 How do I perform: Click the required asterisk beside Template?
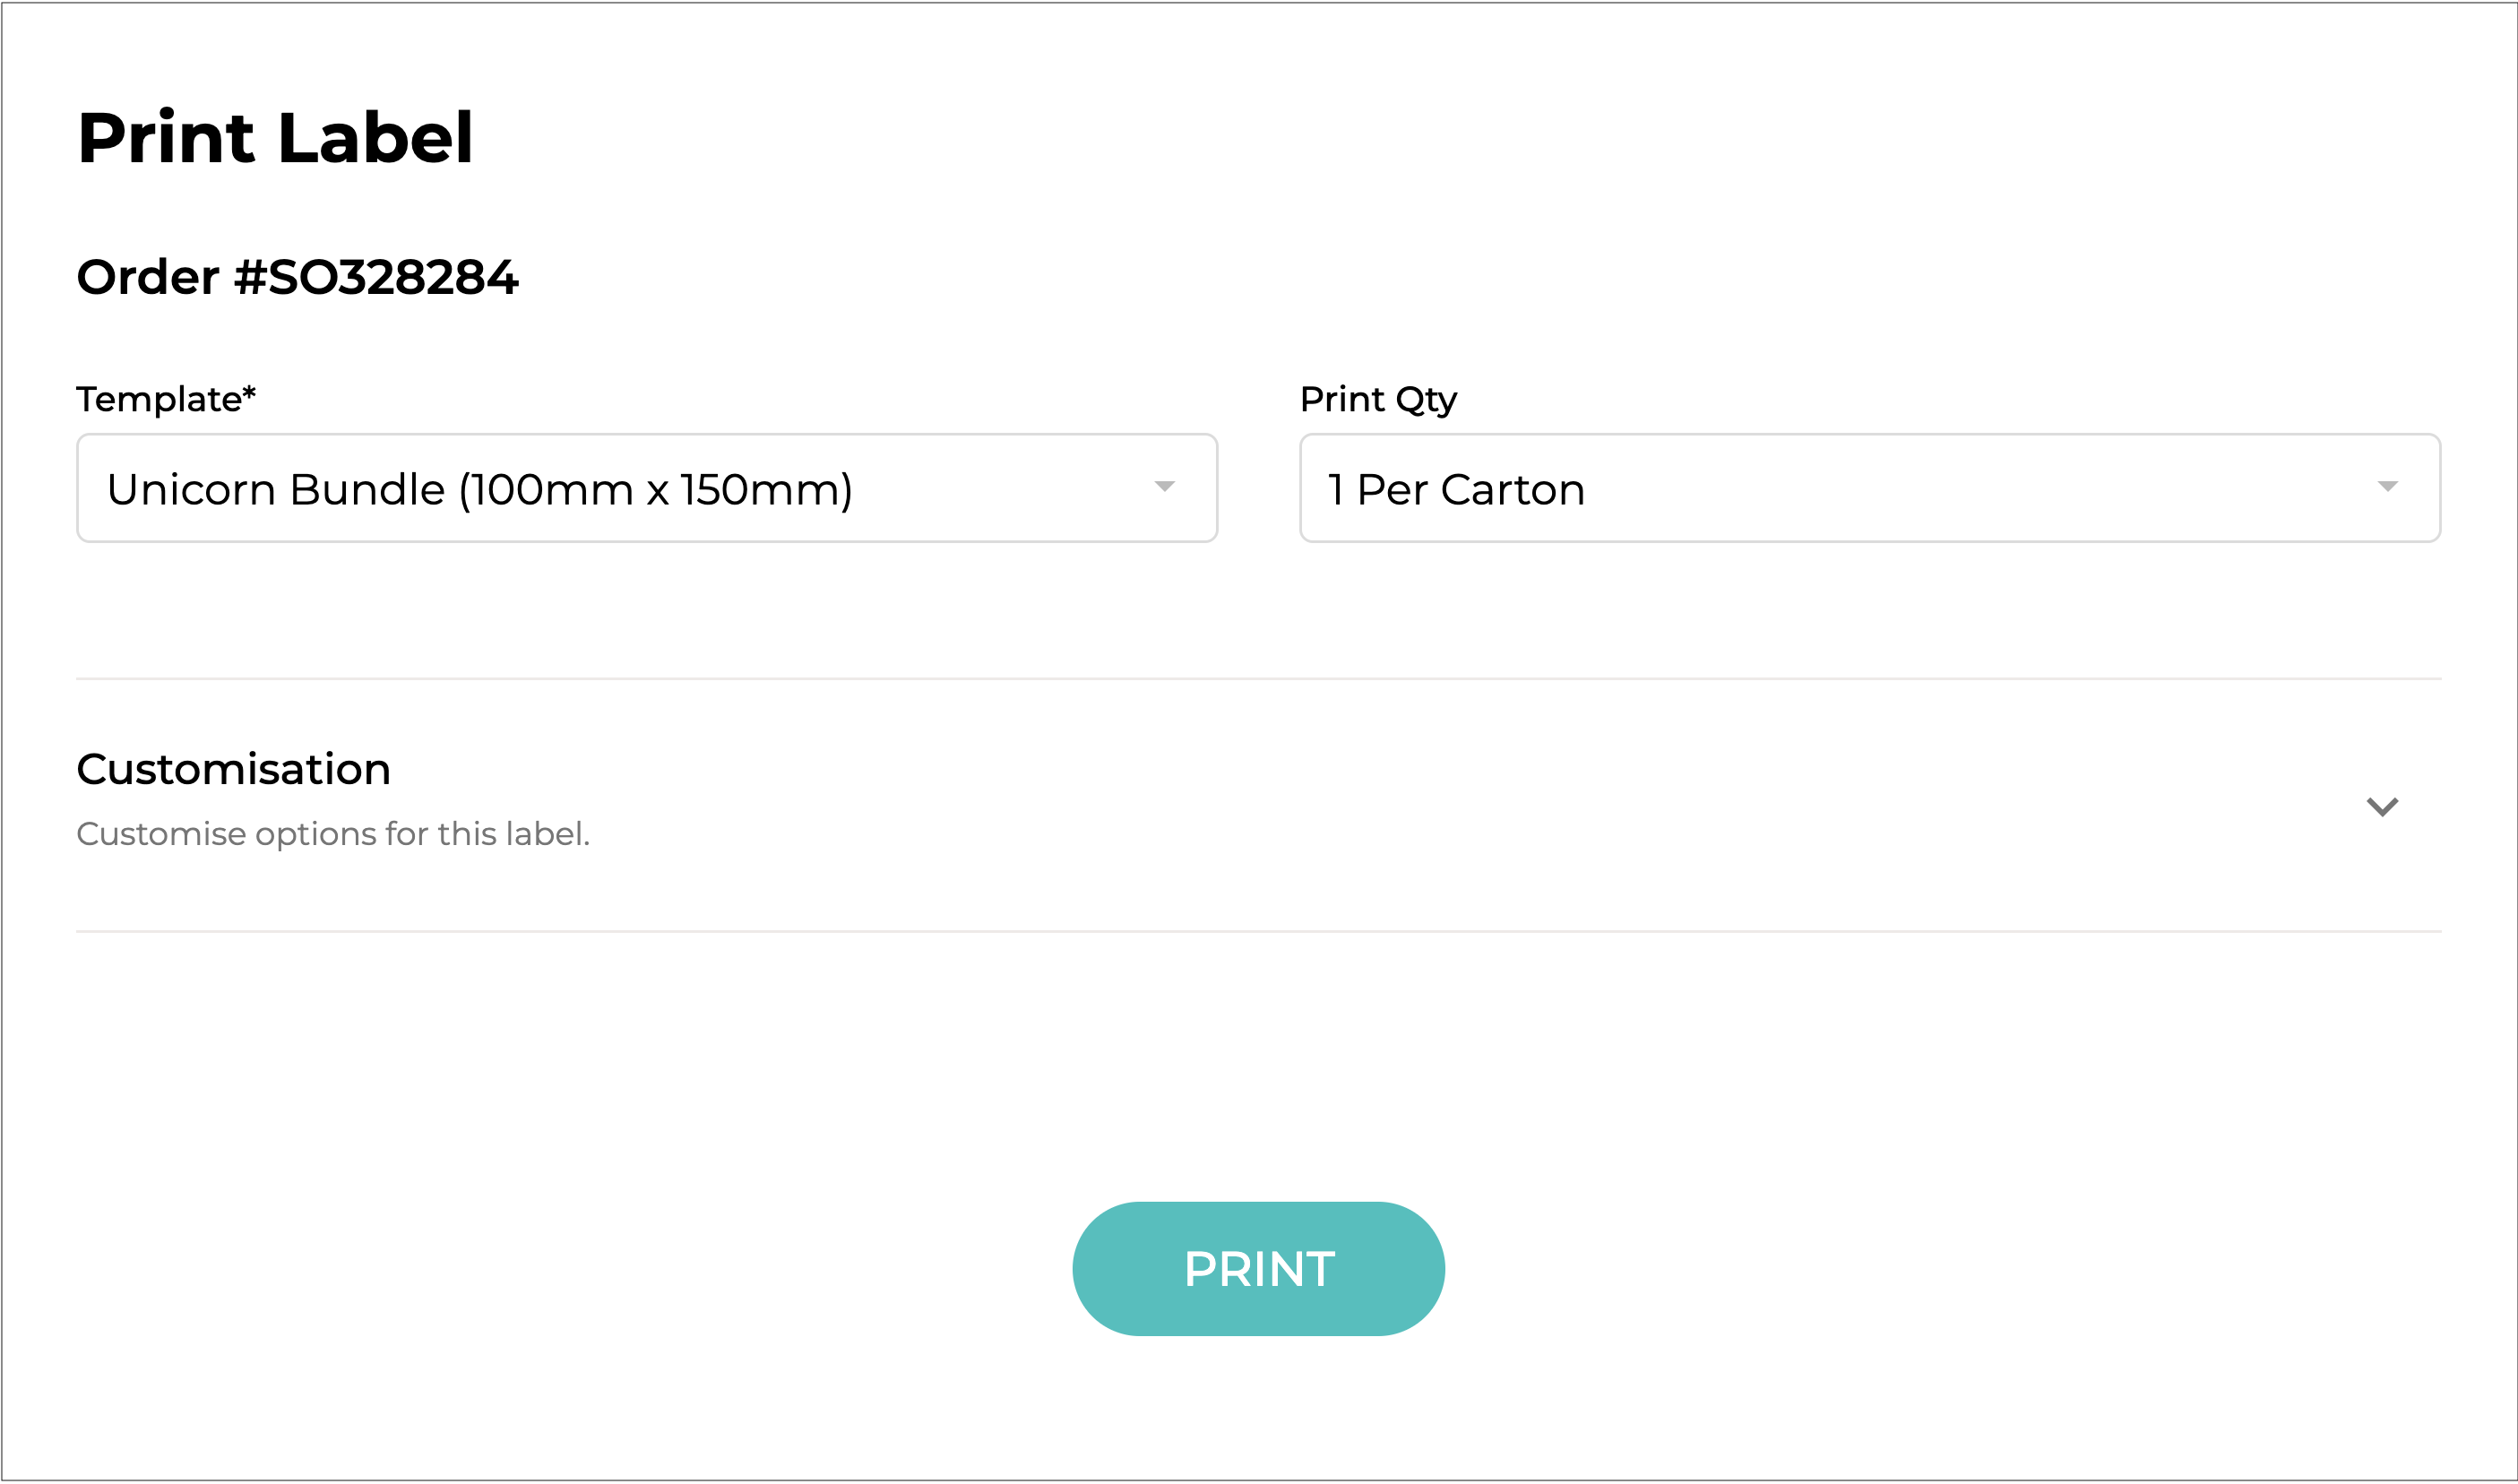[249, 393]
